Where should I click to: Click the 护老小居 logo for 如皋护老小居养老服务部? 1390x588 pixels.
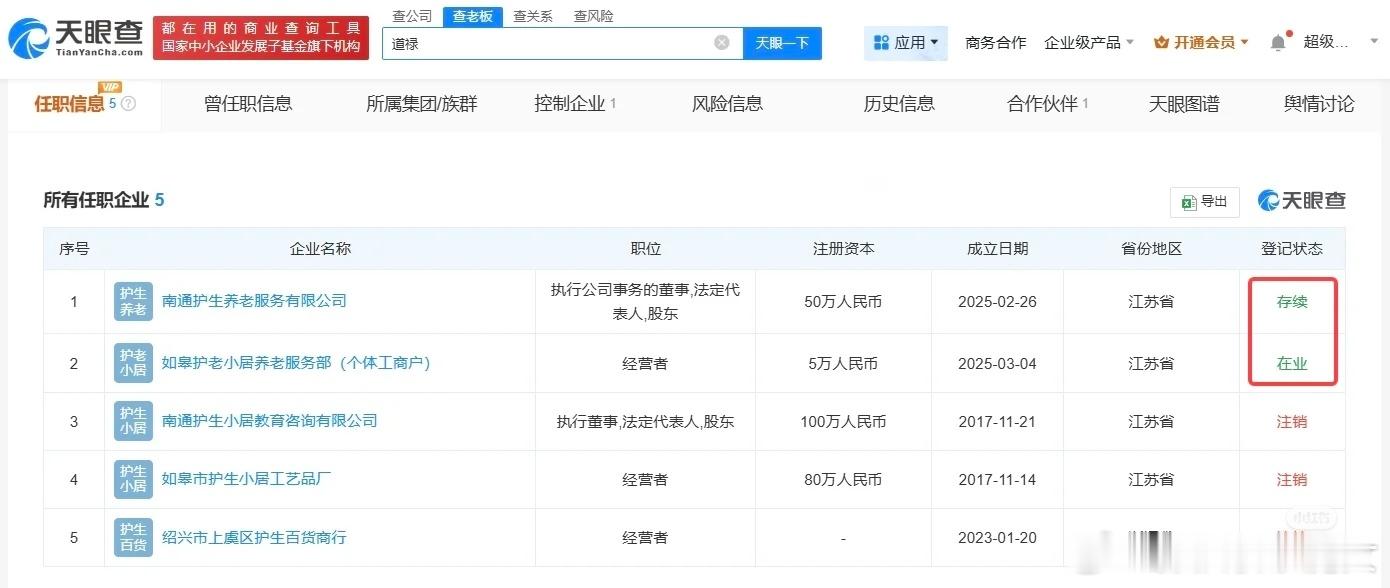point(133,363)
